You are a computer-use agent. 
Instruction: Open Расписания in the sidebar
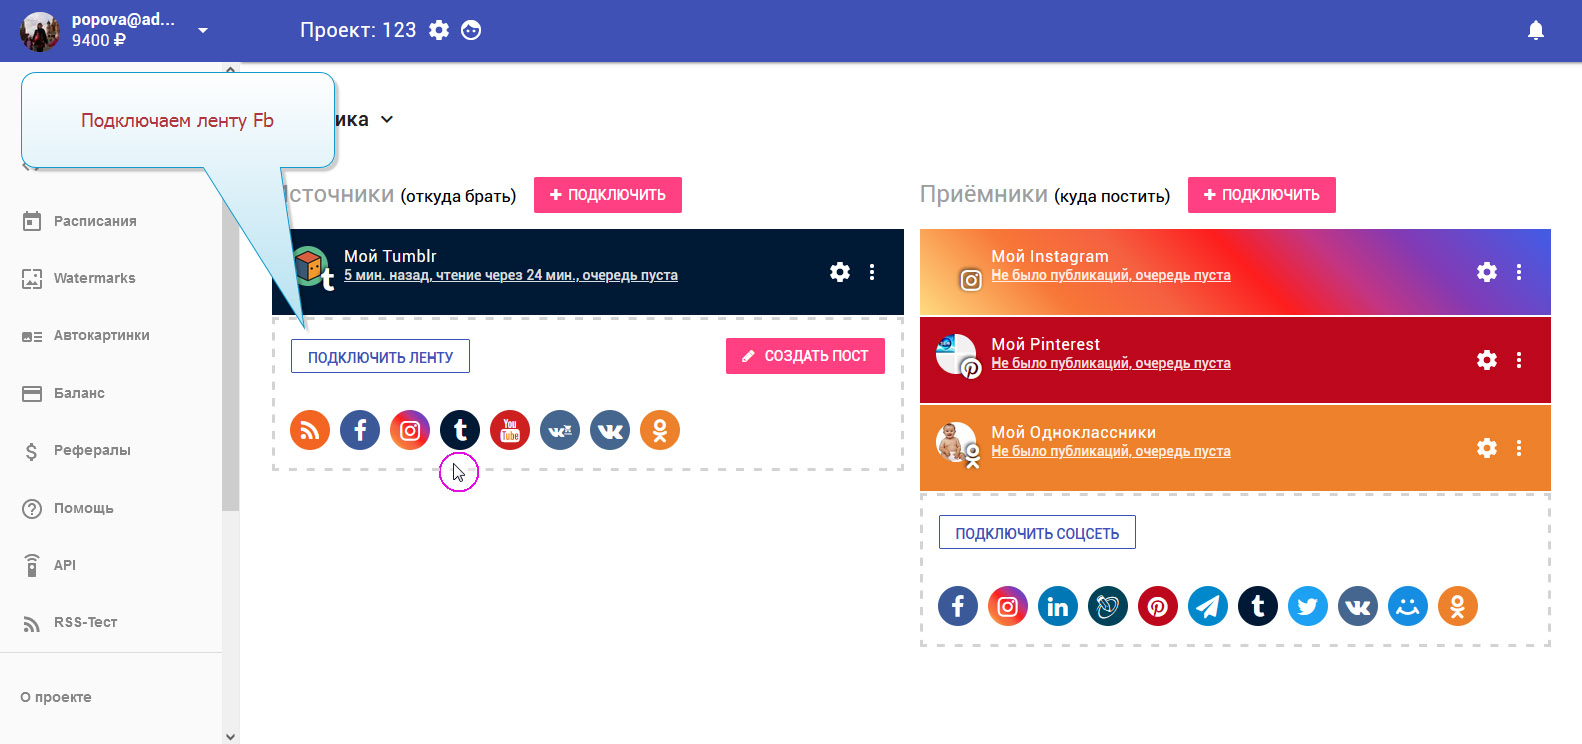95,221
